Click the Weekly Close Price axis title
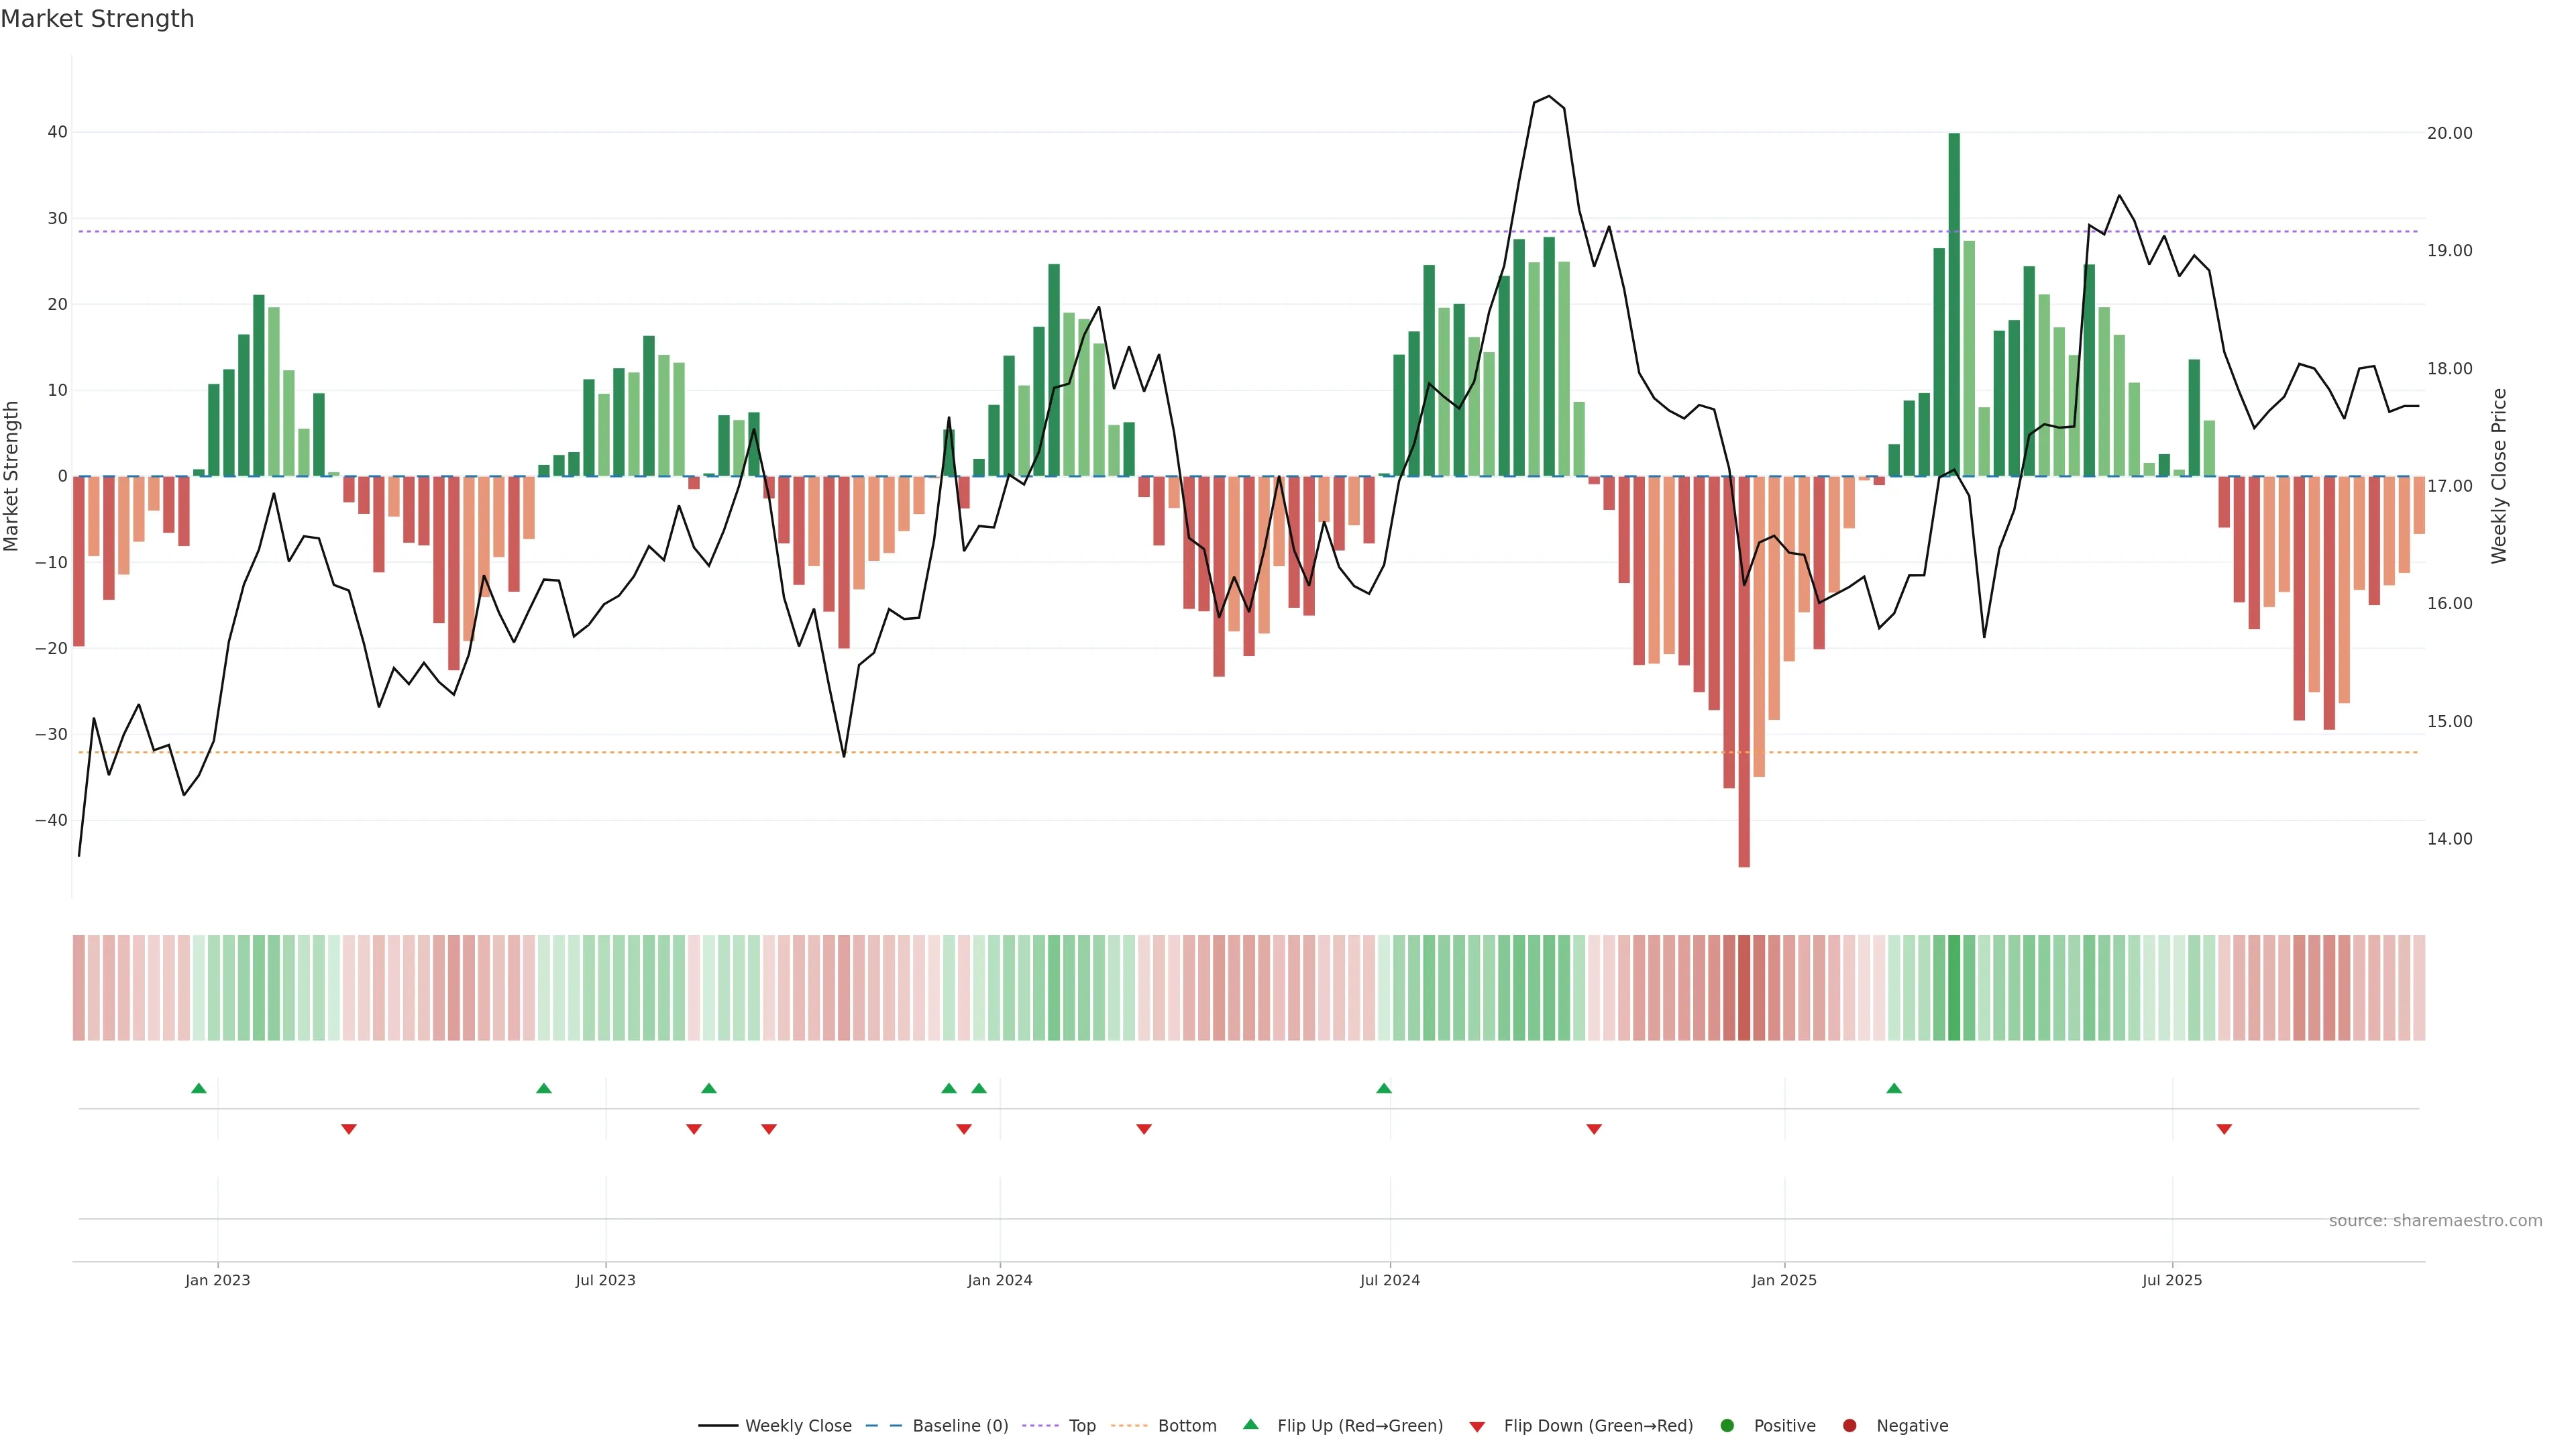 click(2499, 476)
